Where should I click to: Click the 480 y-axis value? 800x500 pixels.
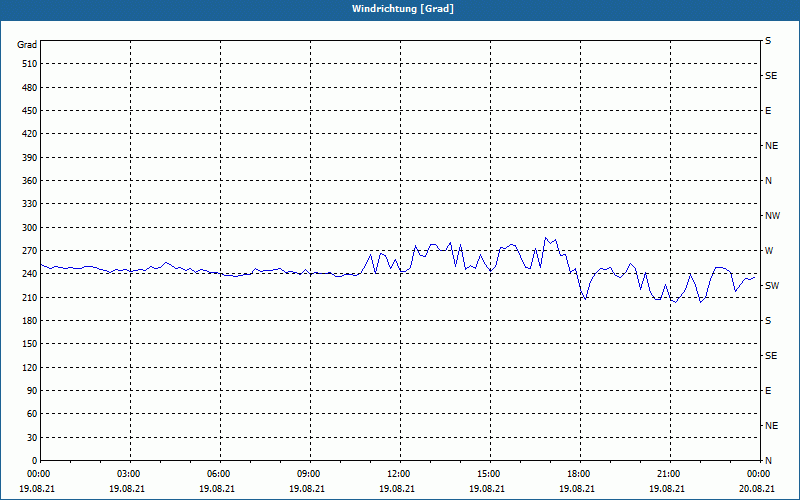coord(30,88)
